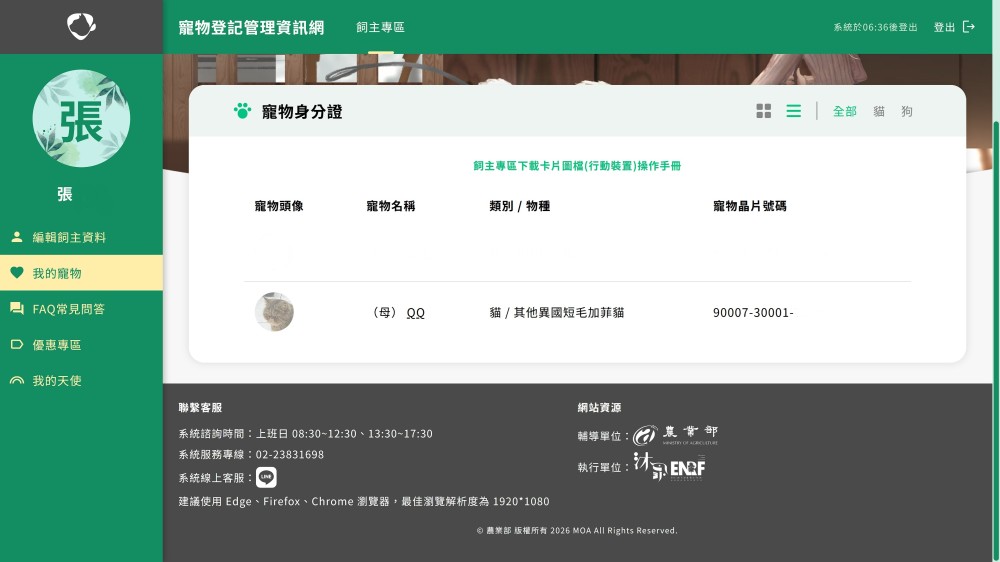Screen dimensions: 1000x562
Task: Click the paw icon beside 寵物身分證
Action: (242, 111)
